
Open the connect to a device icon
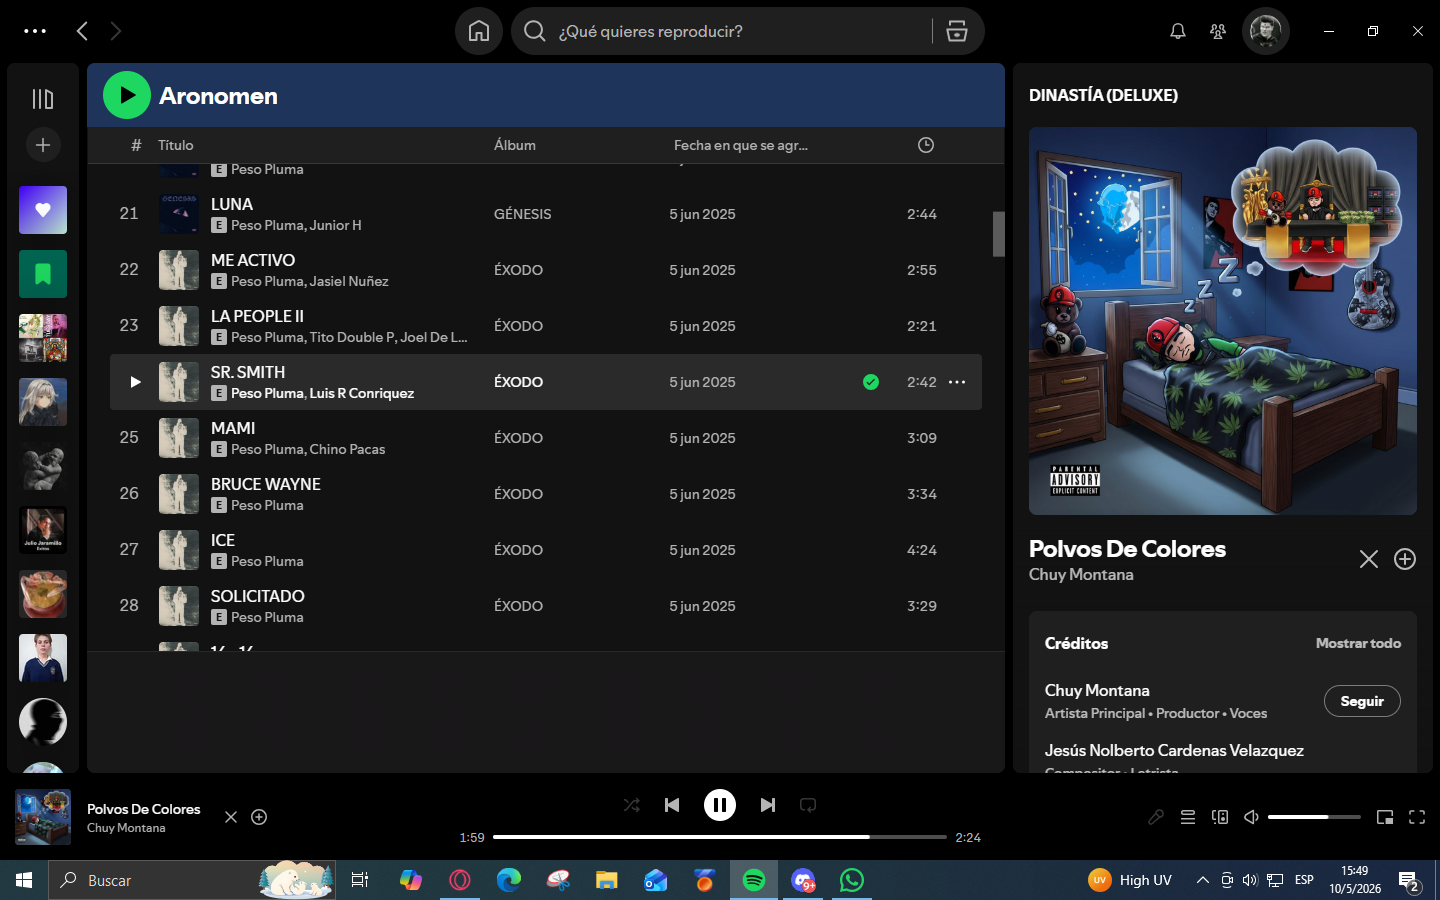click(1220, 817)
